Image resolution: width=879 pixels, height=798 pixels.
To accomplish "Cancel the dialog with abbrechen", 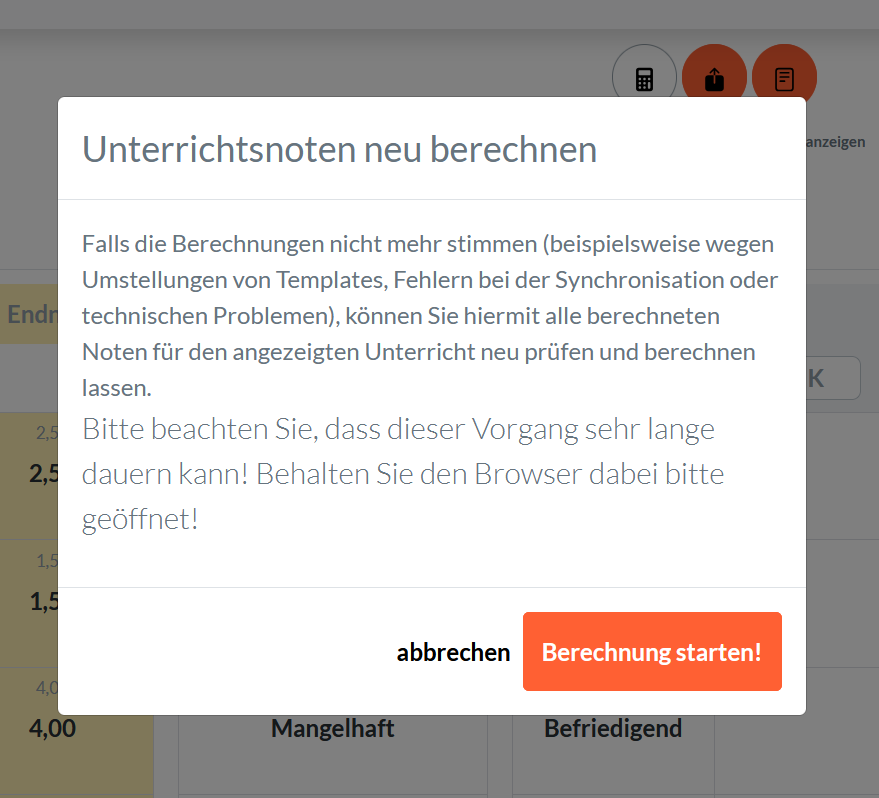I will (453, 652).
